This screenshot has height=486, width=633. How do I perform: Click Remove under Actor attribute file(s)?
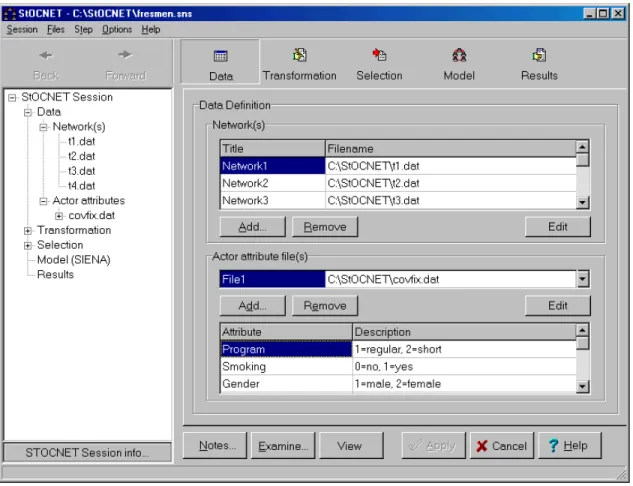click(x=325, y=306)
